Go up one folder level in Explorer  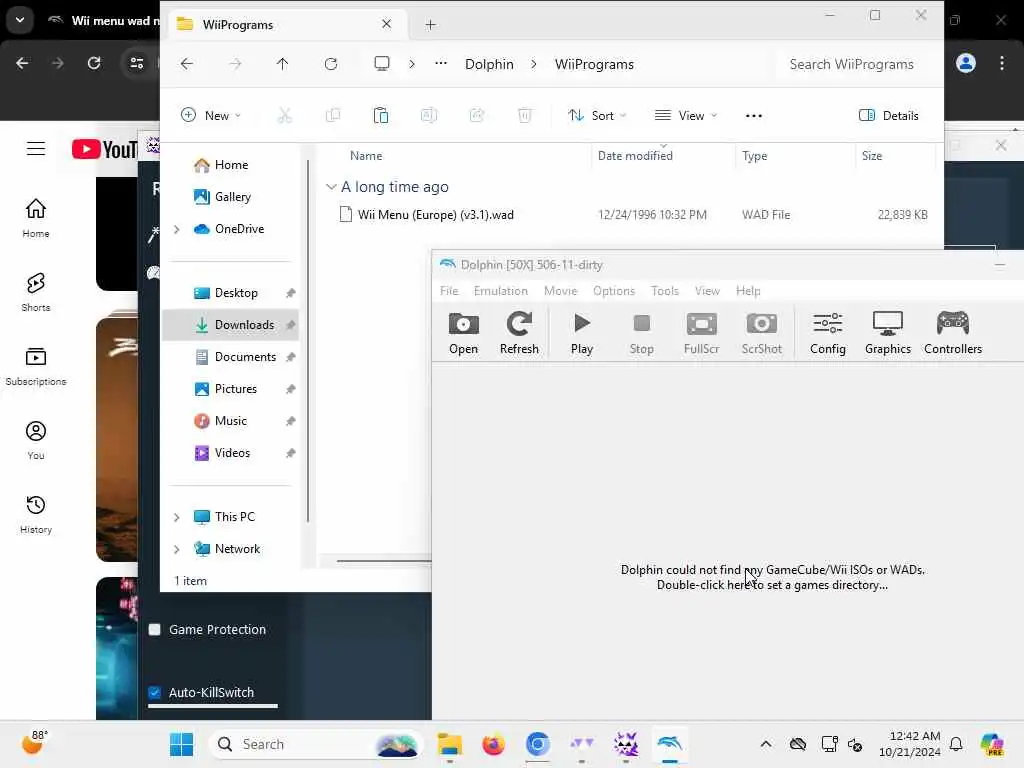[x=282, y=64]
